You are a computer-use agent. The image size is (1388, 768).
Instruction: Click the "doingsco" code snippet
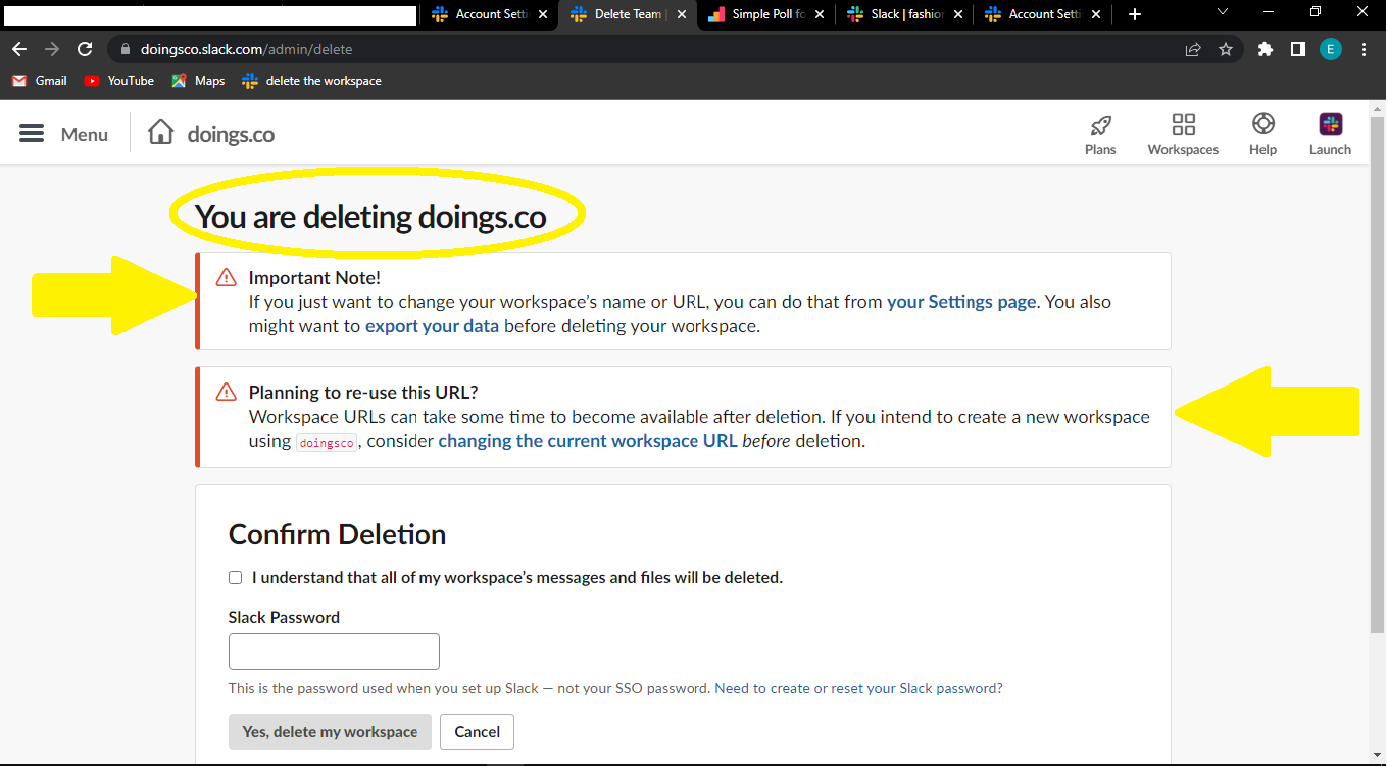point(327,442)
